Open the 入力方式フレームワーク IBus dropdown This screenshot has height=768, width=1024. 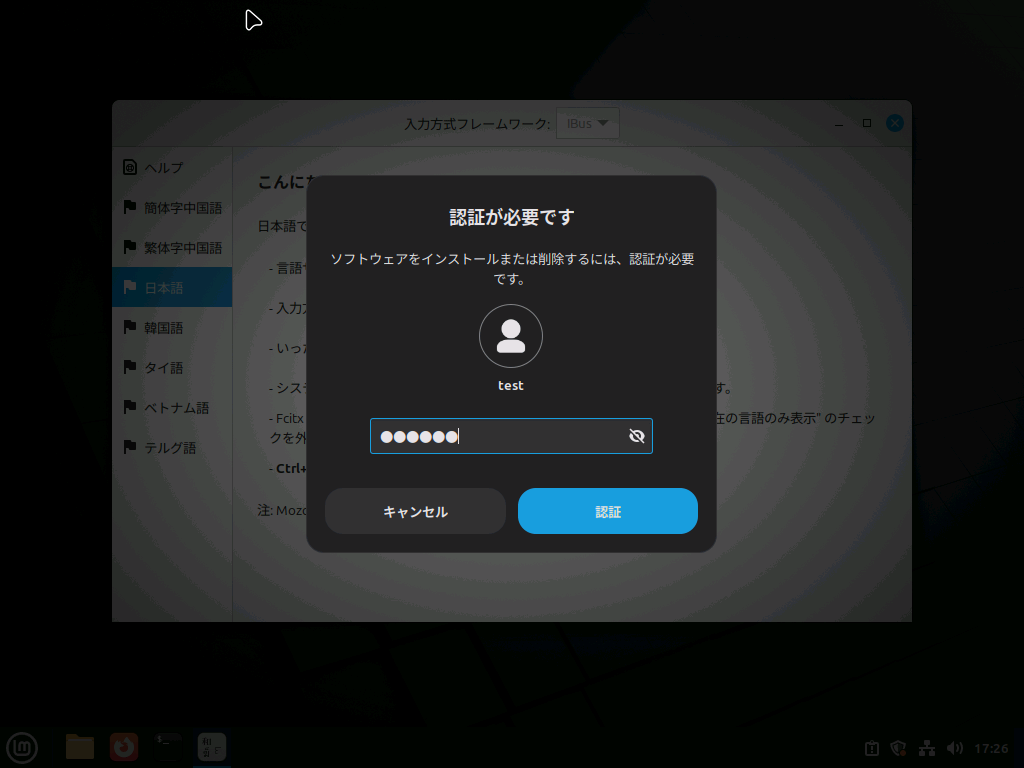pyautogui.click(x=587, y=123)
